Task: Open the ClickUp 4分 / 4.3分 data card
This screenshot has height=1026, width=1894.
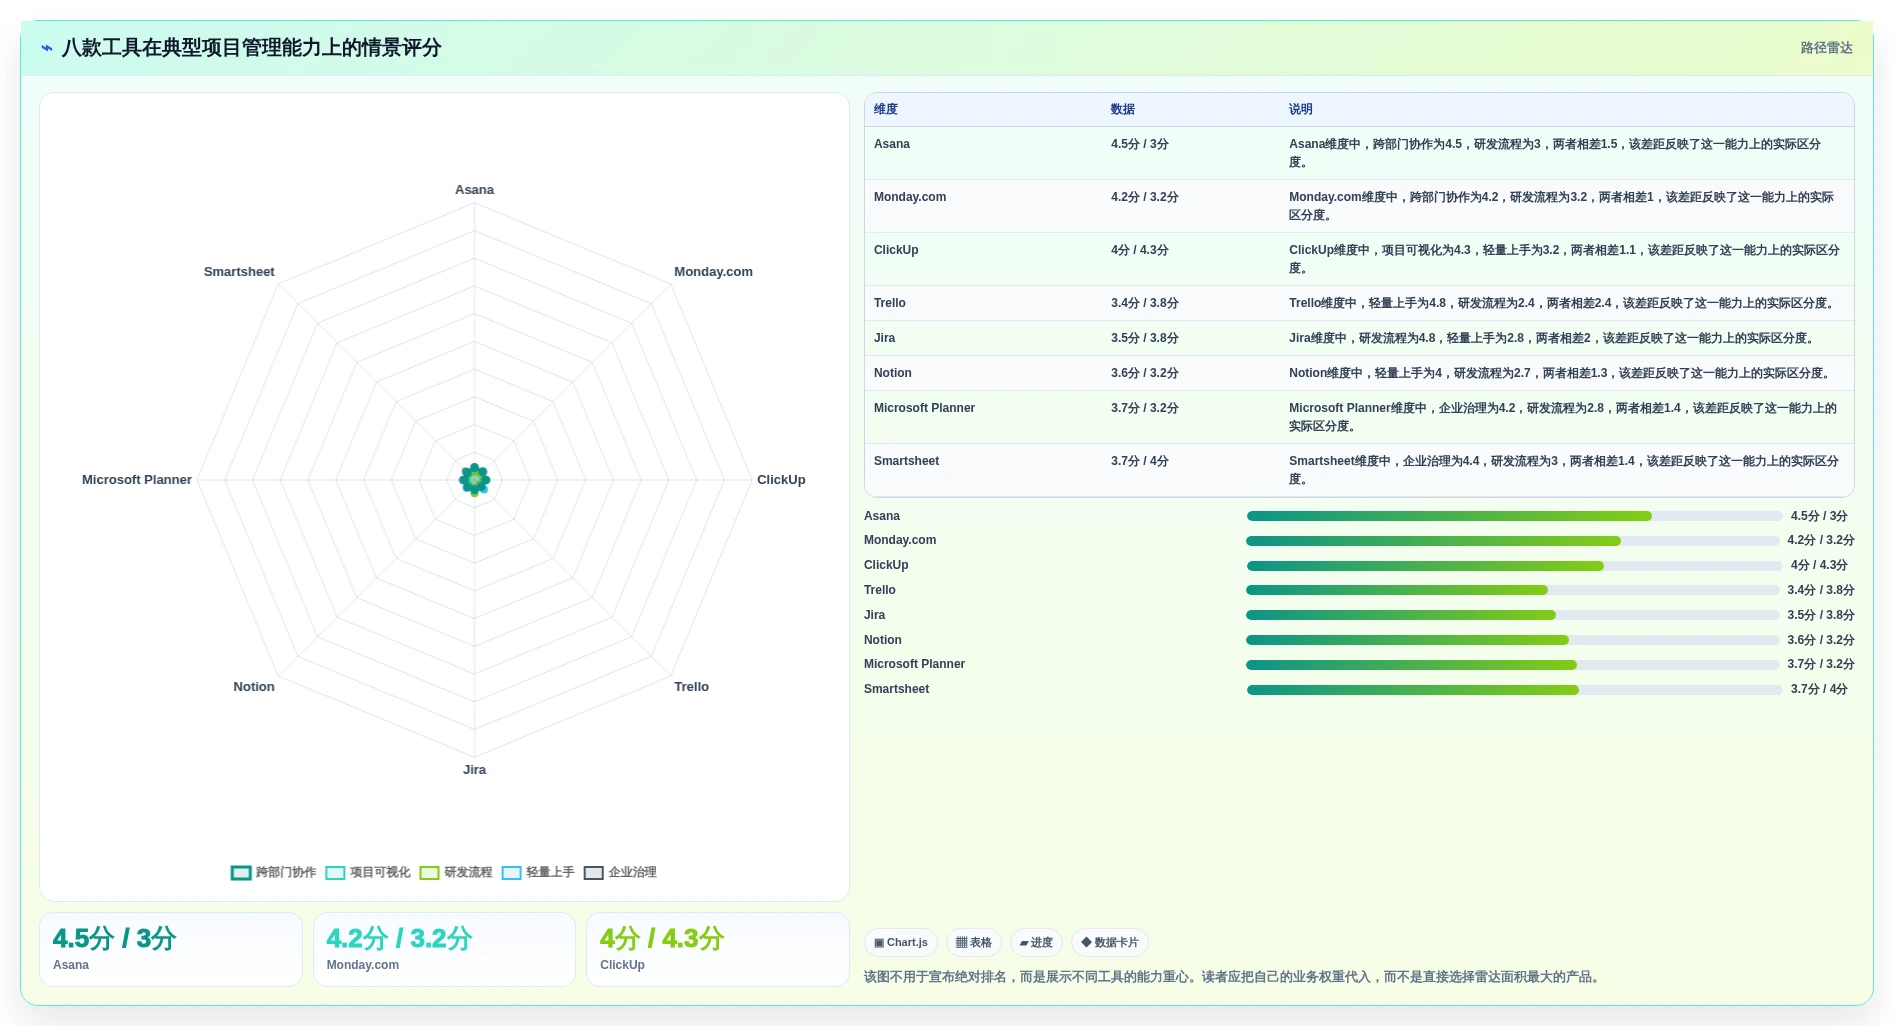Action: click(718, 949)
